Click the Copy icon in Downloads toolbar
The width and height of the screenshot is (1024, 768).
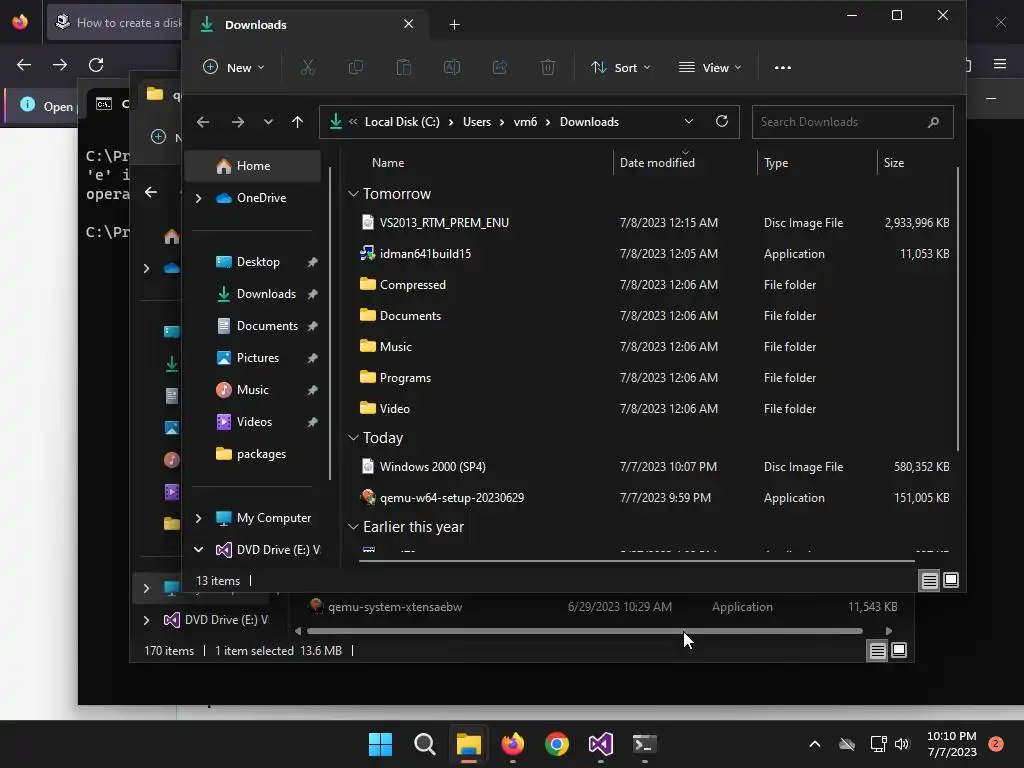(x=356, y=67)
